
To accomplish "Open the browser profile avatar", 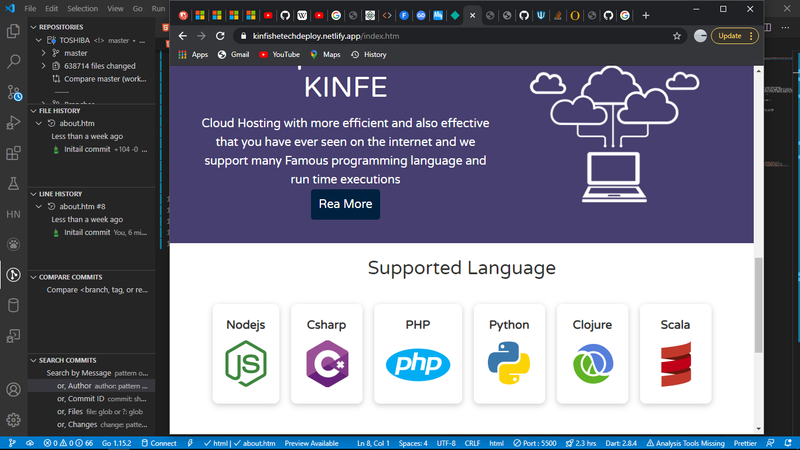I will pyautogui.click(x=700, y=36).
